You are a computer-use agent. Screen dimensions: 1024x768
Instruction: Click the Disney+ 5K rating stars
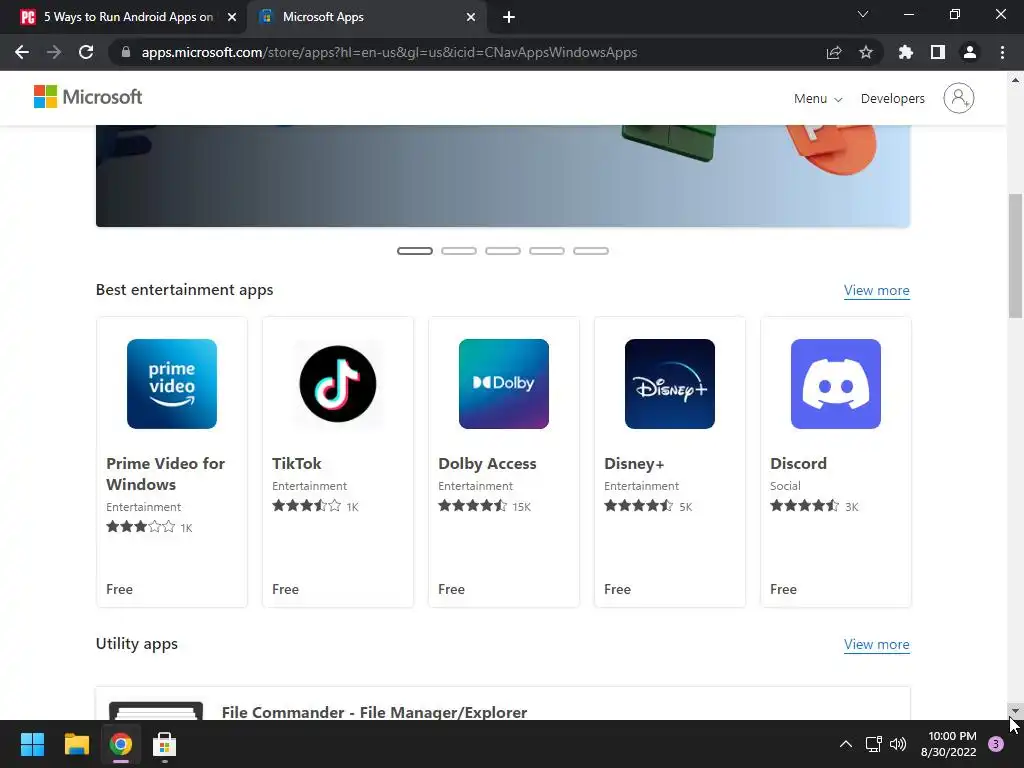tap(638, 505)
